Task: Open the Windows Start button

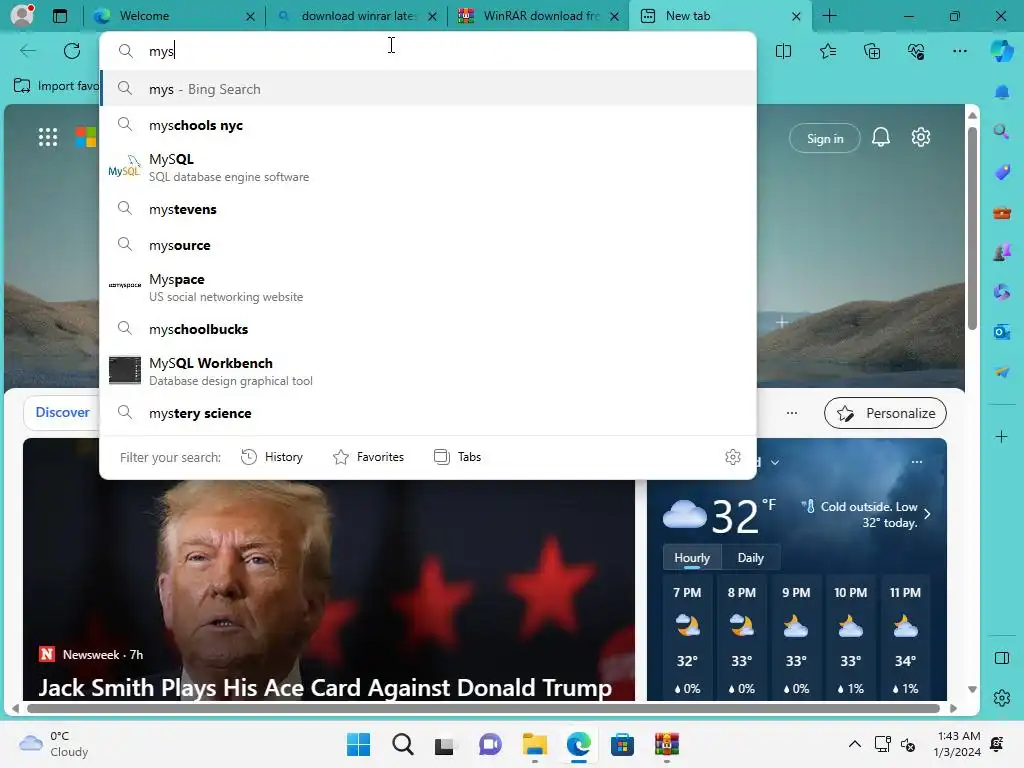Action: pyautogui.click(x=358, y=744)
